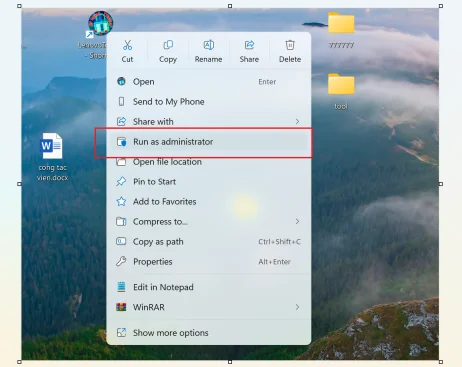Click the app icon beside Open

pyautogui.click(x=121, y=81)
